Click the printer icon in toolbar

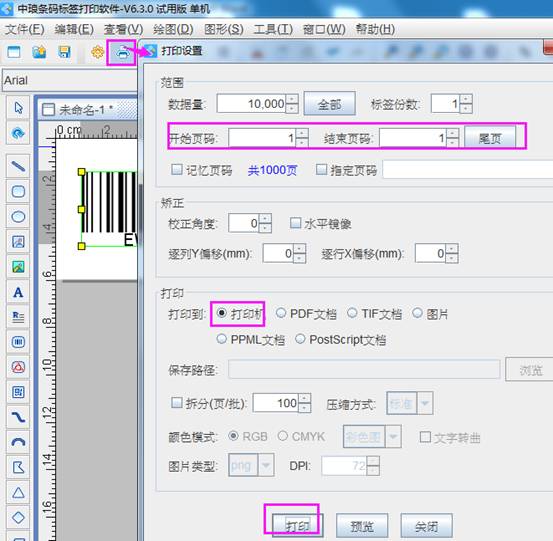point(122,53)
